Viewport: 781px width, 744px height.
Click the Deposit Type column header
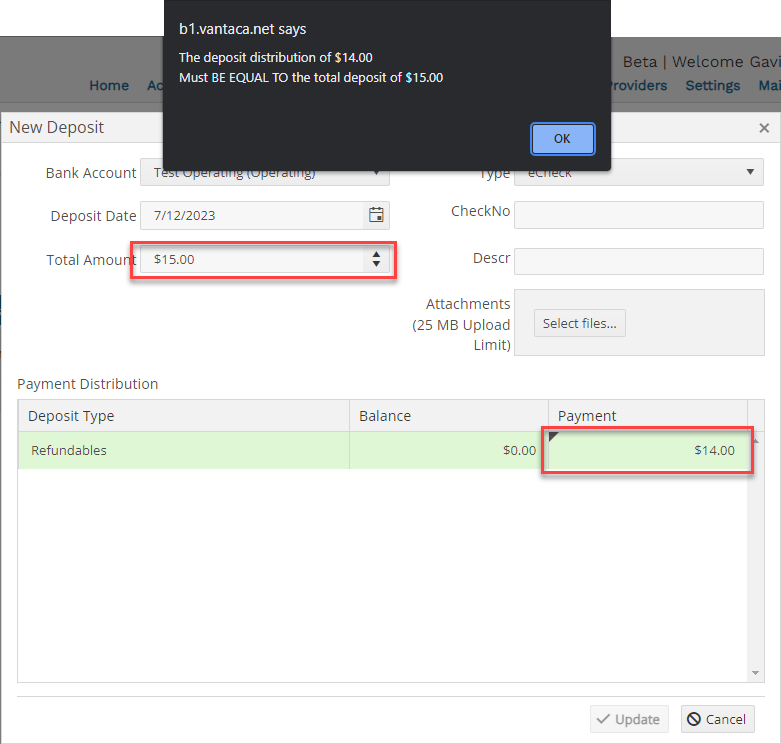click(184, 416)
